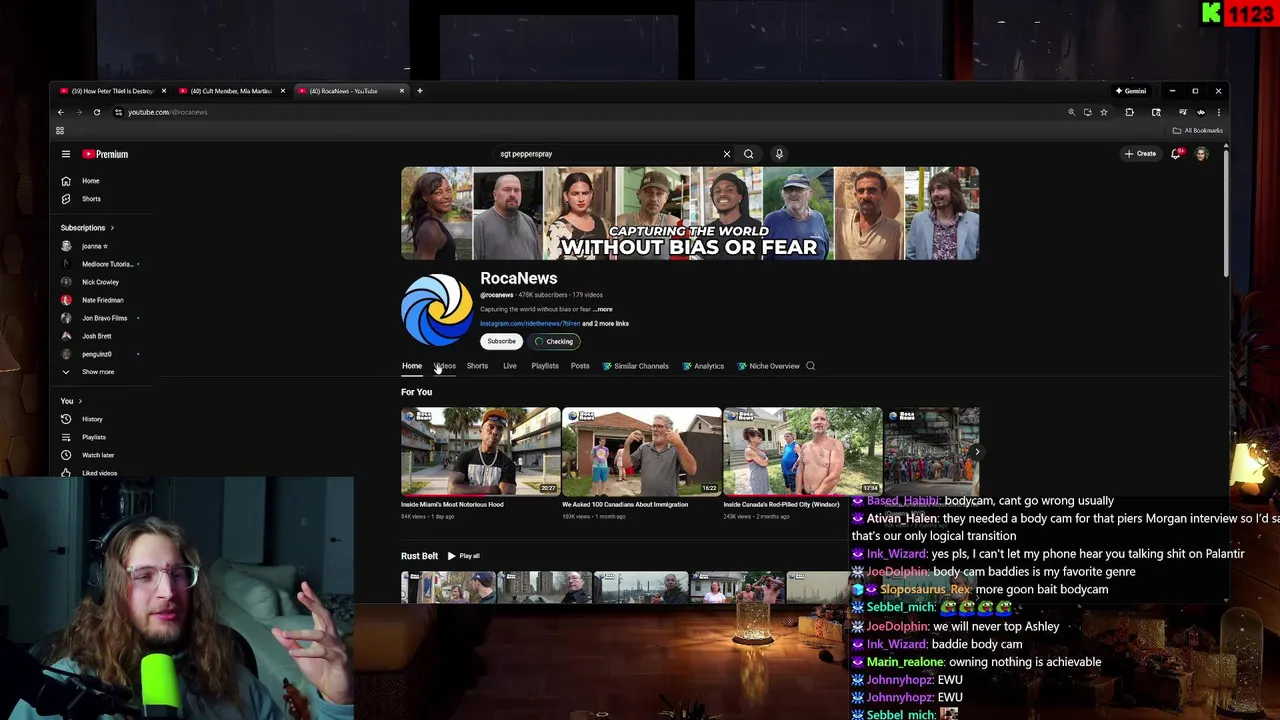1280x720 pixels.
Task: Switch to Cult Member, Mia Martina browser tab
Action: [x=230, y=91]
